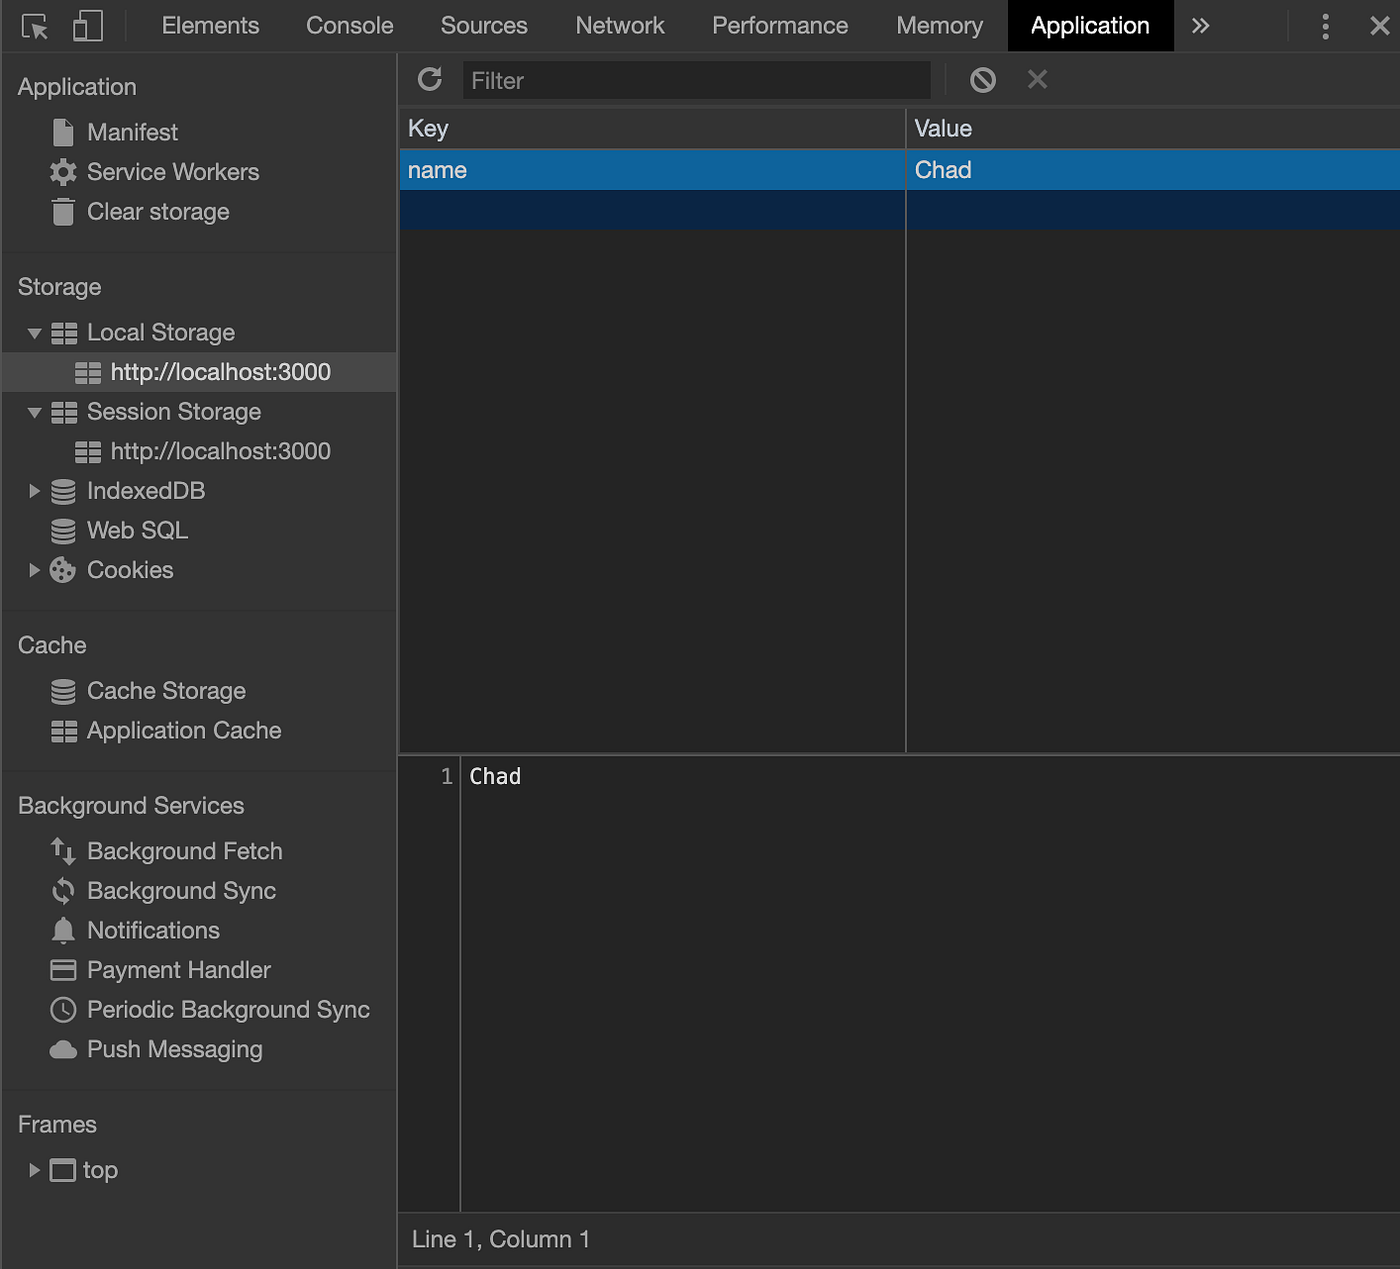This screenshot has height=1269, width=1400.
Task: Open Background Sync service
Action: (181, 891)
